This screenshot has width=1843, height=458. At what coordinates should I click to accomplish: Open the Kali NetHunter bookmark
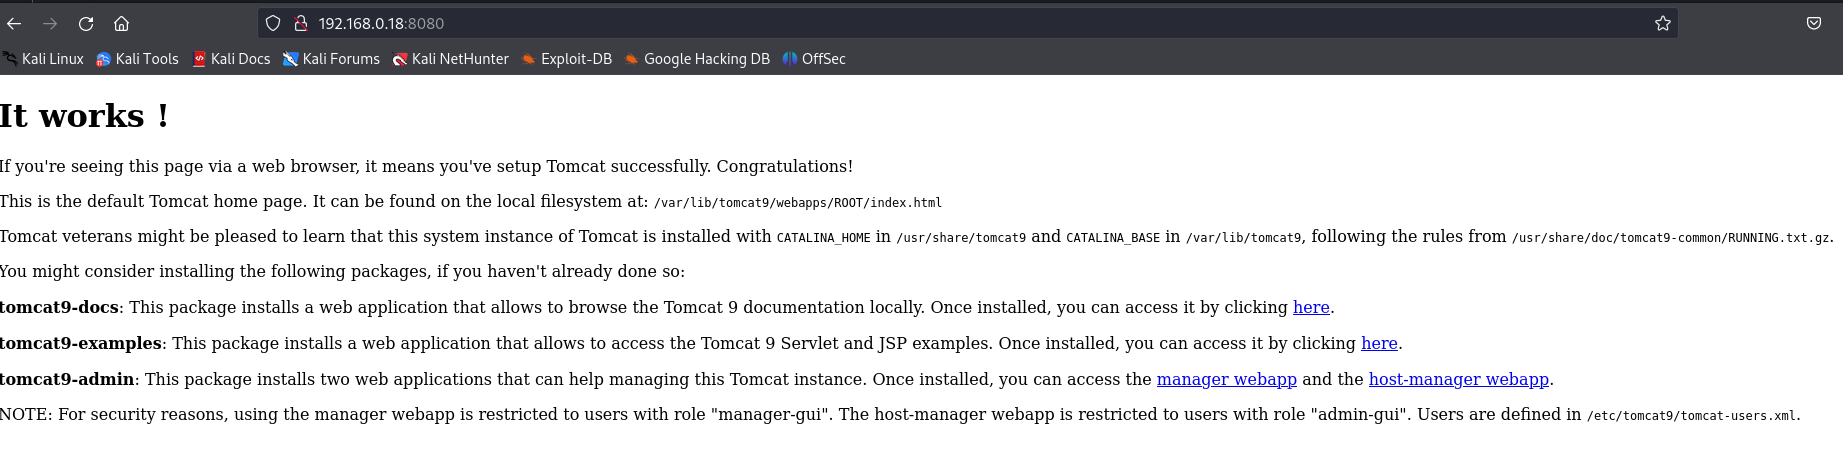[450, 59]
